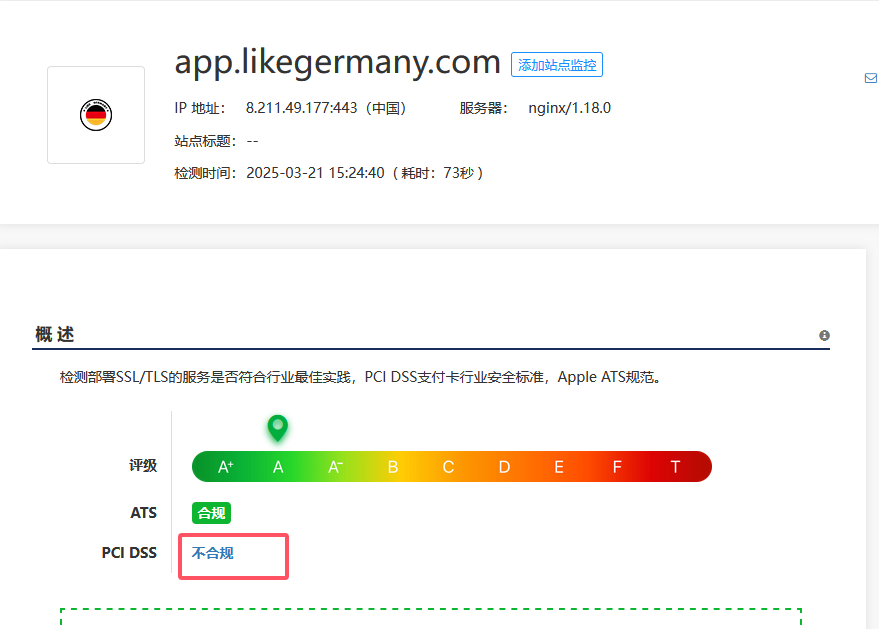Viewport: 879px width, 629px height.
Task: Click the B grade on rating bar
Action: 392,467
